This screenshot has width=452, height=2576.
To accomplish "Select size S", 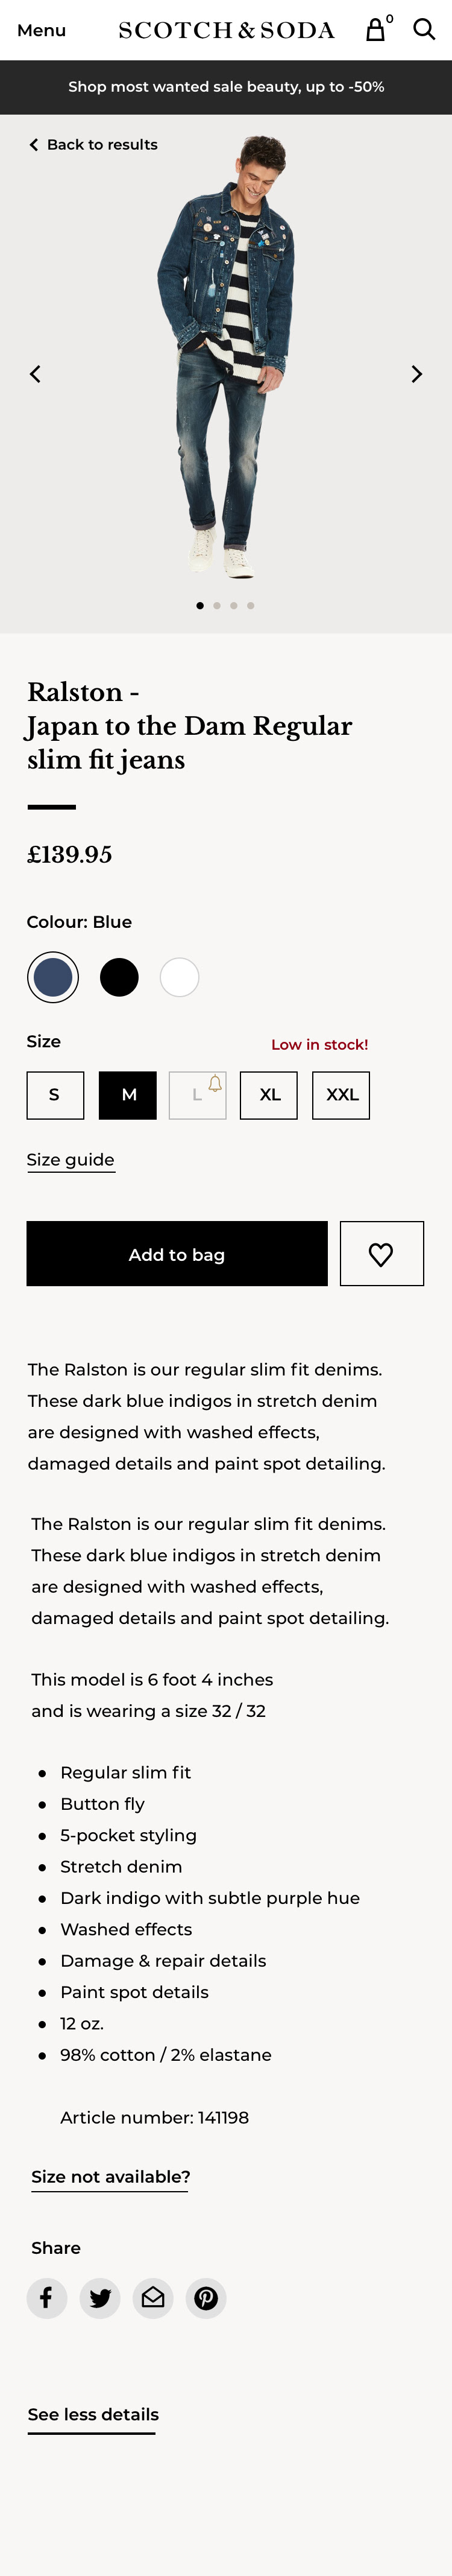I will (55, 1095).
